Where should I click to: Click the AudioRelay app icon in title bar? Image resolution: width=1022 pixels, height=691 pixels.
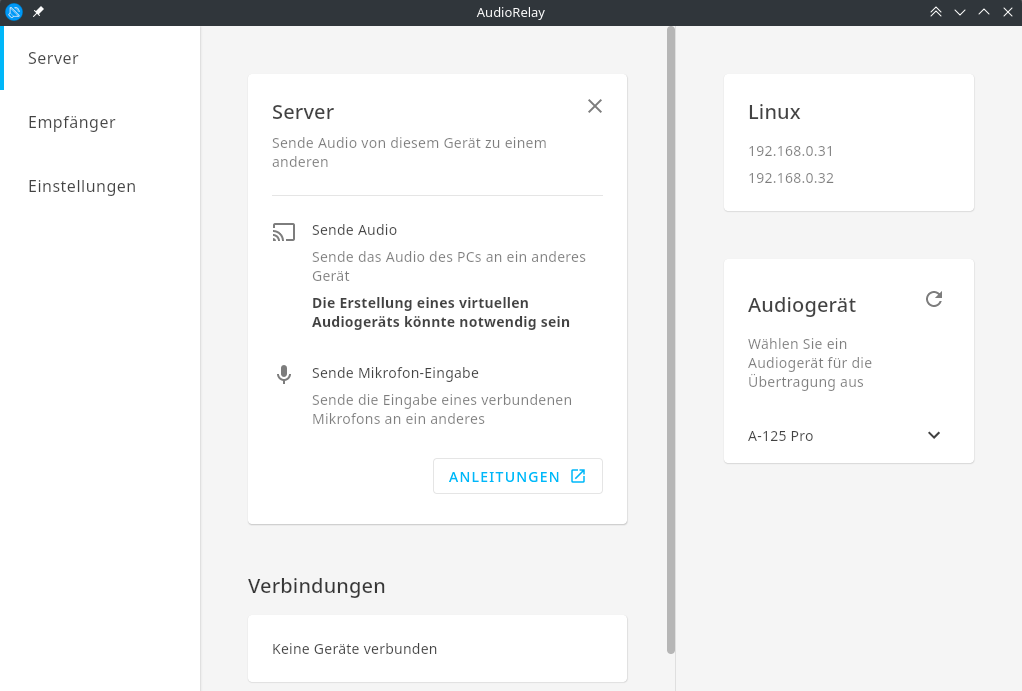point(14,12)
